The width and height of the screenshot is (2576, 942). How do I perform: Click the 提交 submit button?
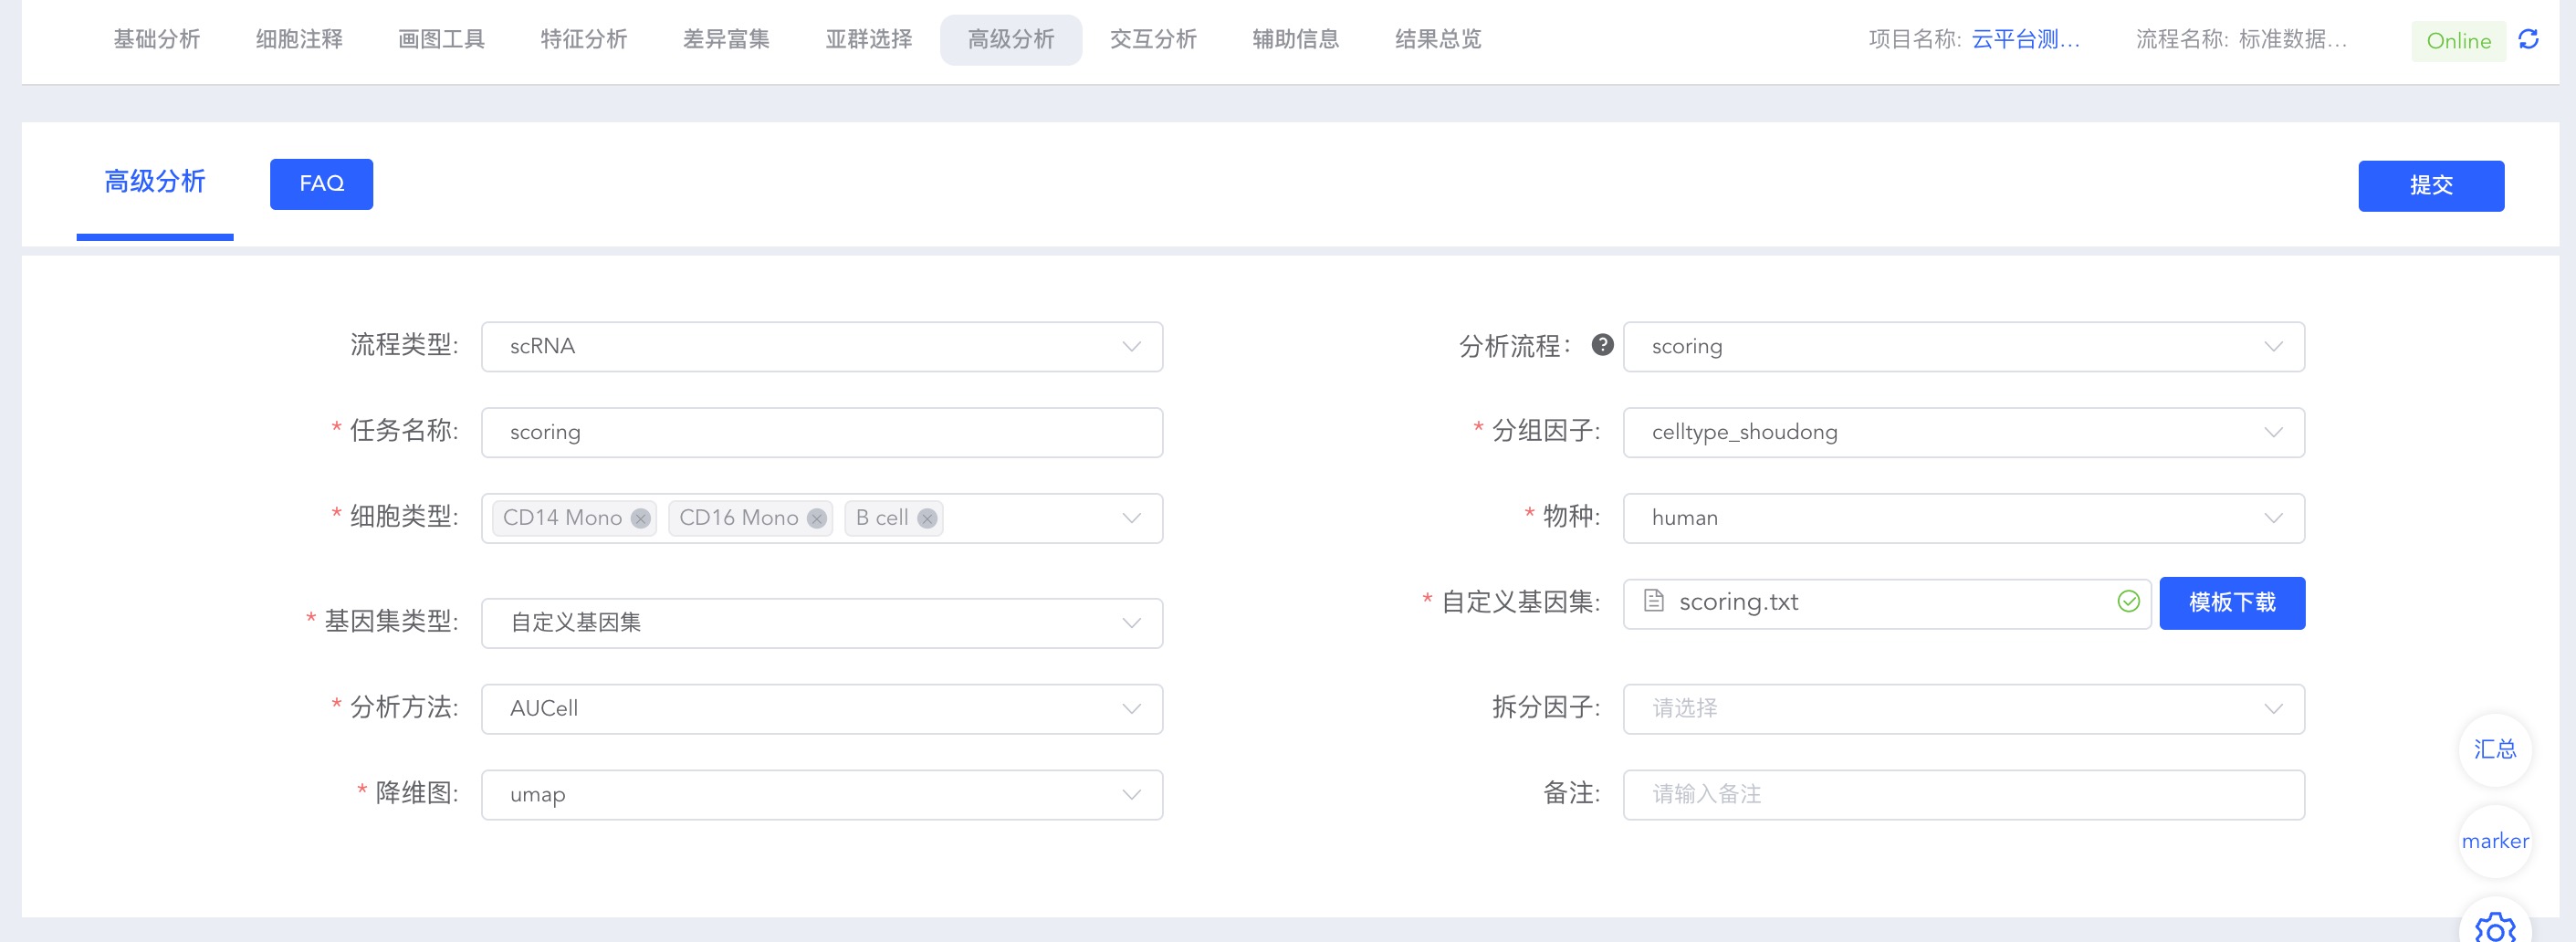2430,186
